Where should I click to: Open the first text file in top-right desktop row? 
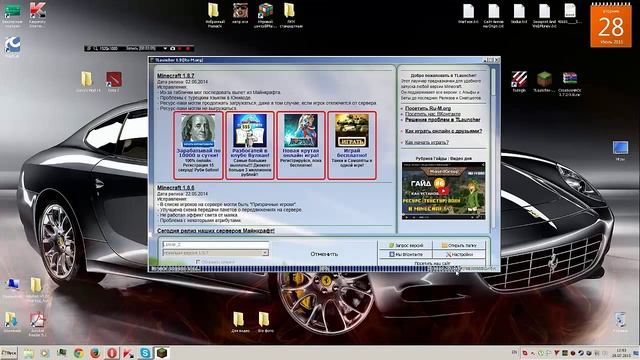coord(468,14)
